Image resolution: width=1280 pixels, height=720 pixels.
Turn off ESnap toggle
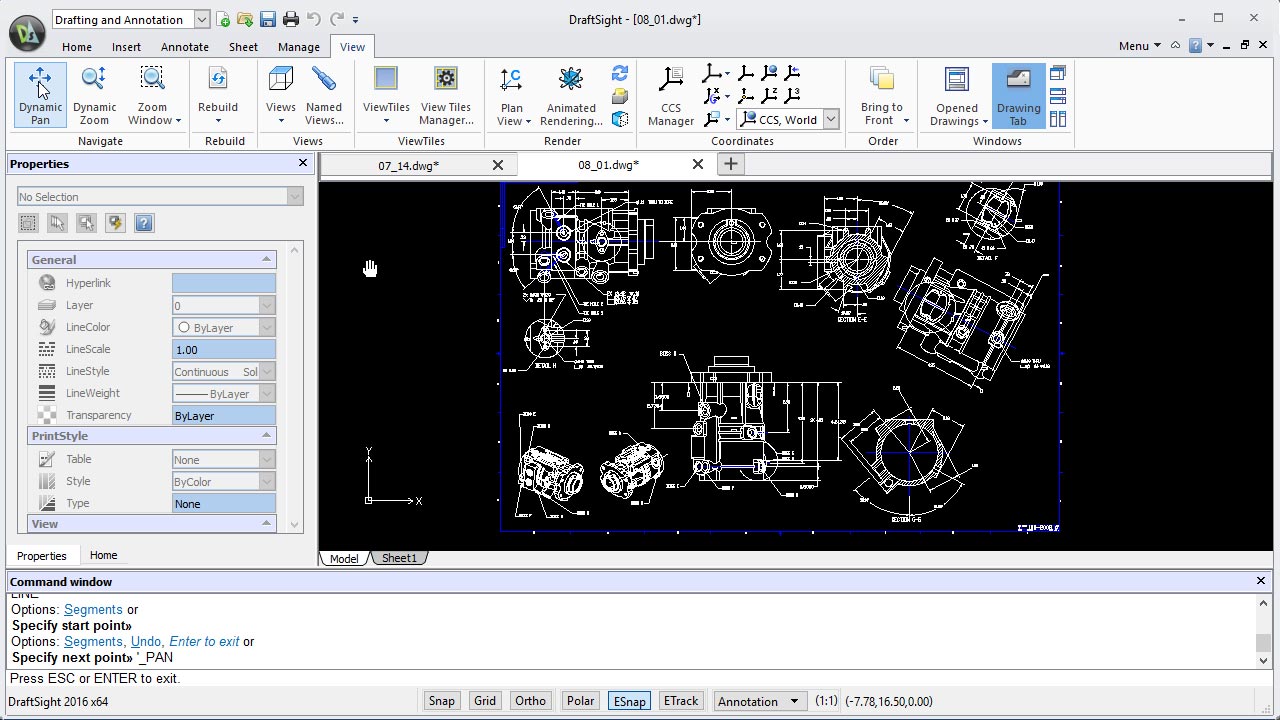tap(629, 701)
